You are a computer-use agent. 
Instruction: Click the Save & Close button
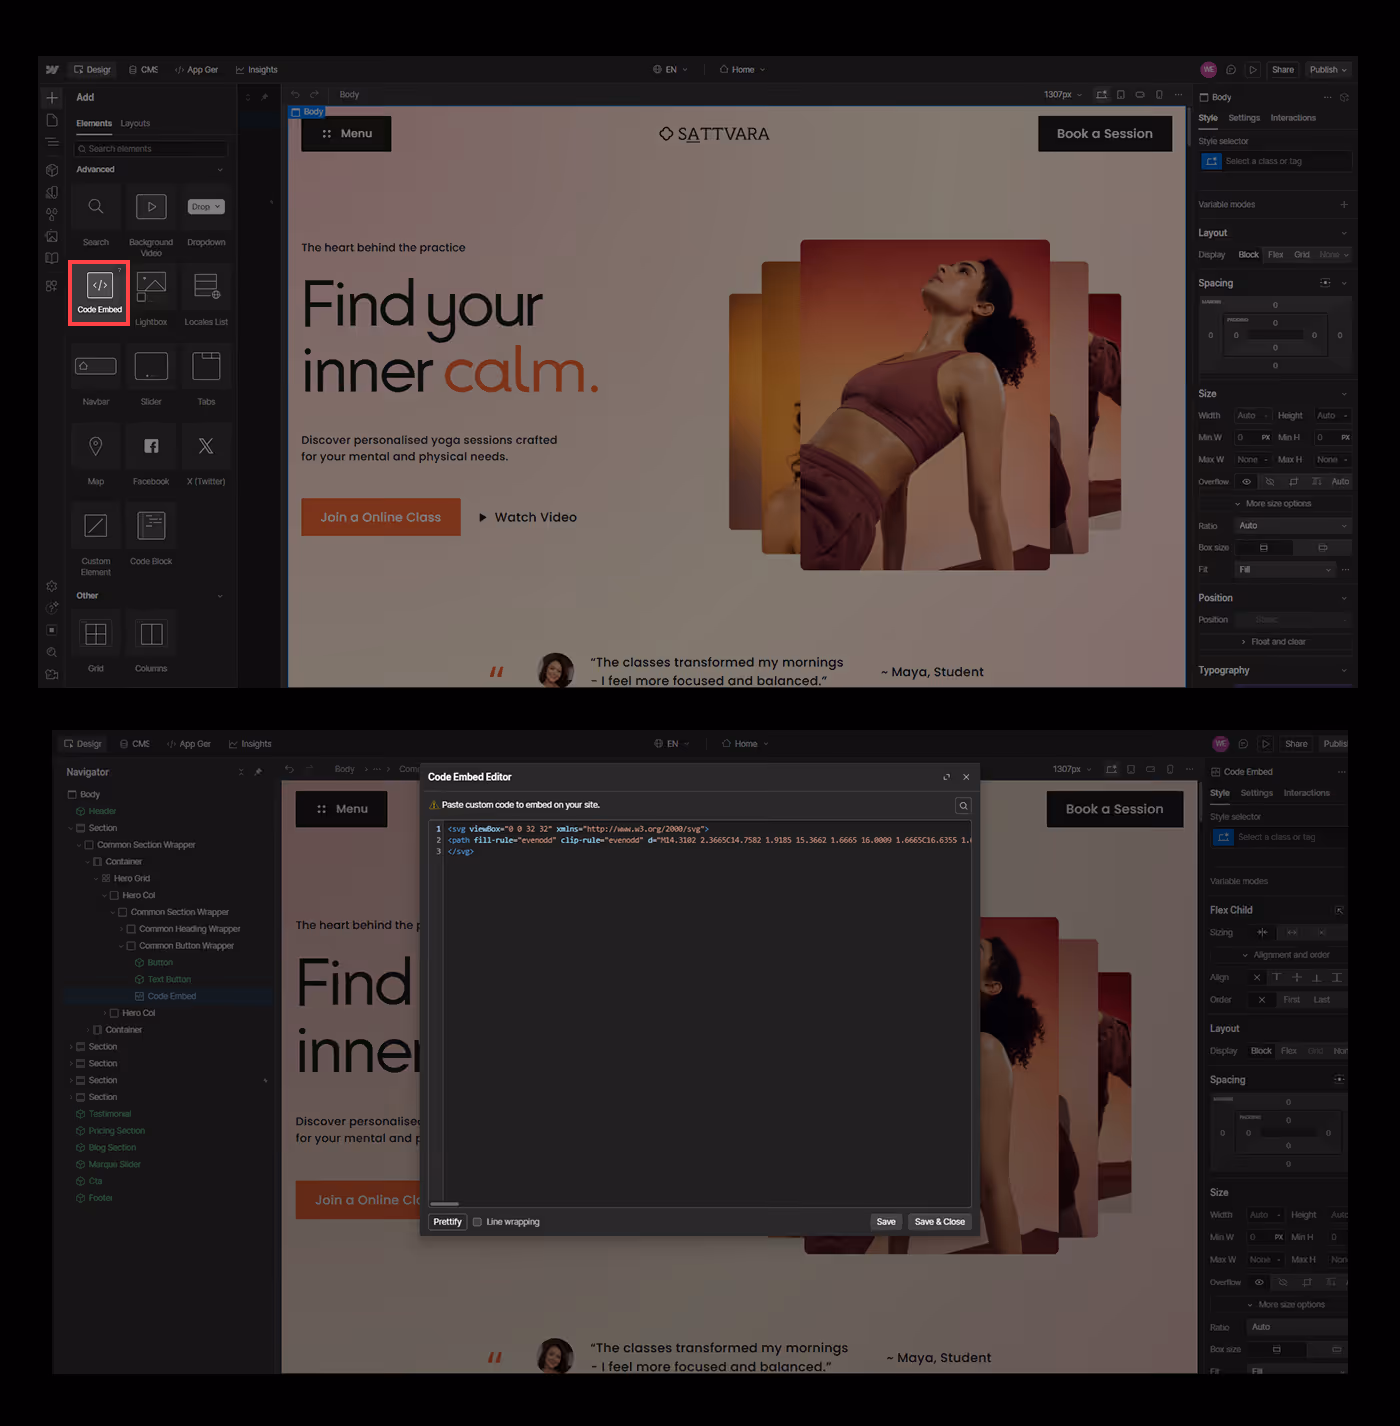tap(940, 1222)
